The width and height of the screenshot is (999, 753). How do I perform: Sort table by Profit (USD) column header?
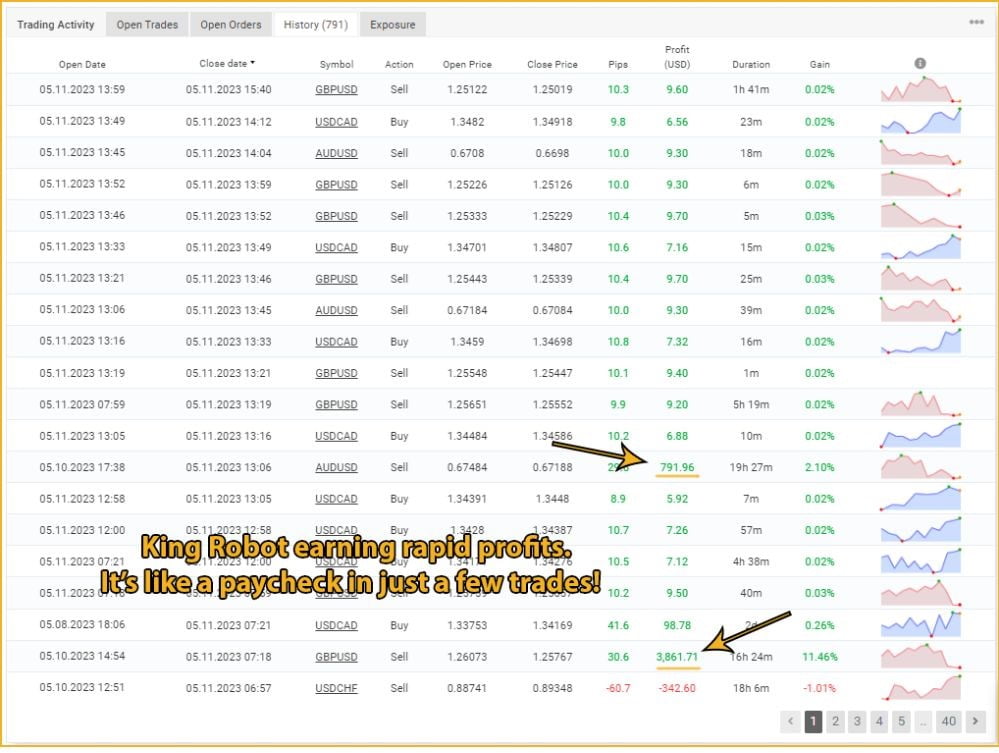pos(677,57)
